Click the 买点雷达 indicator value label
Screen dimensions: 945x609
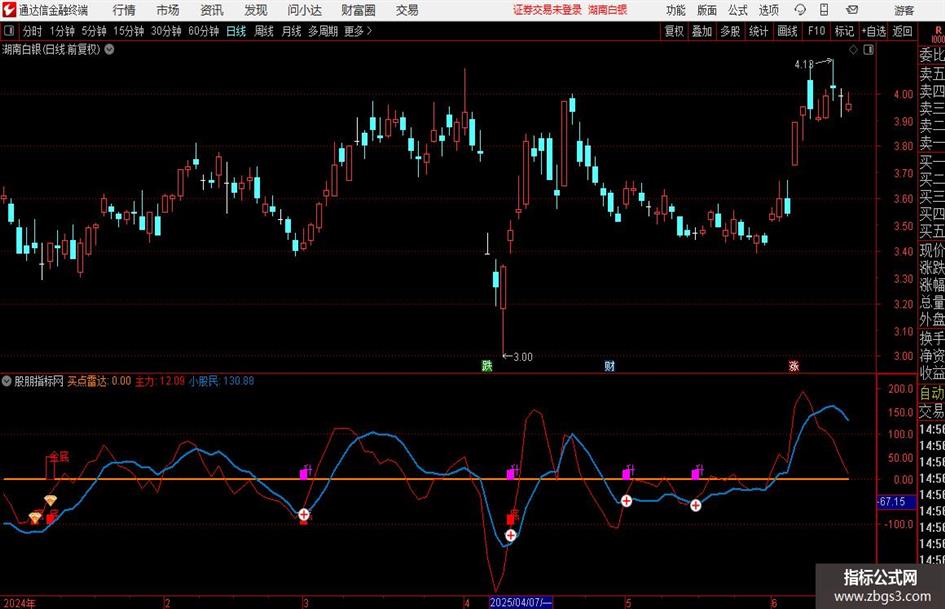click(98, 381)
